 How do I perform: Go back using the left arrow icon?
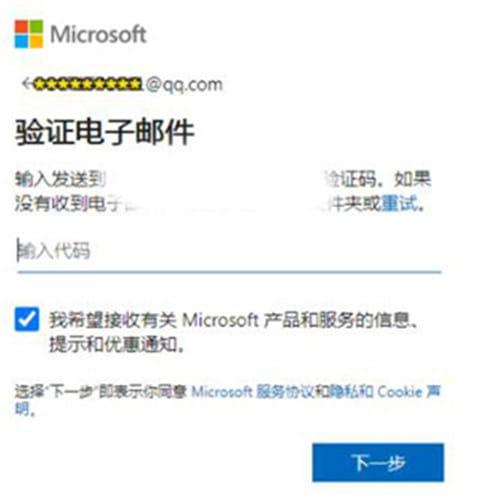click(x=27, y=84)
